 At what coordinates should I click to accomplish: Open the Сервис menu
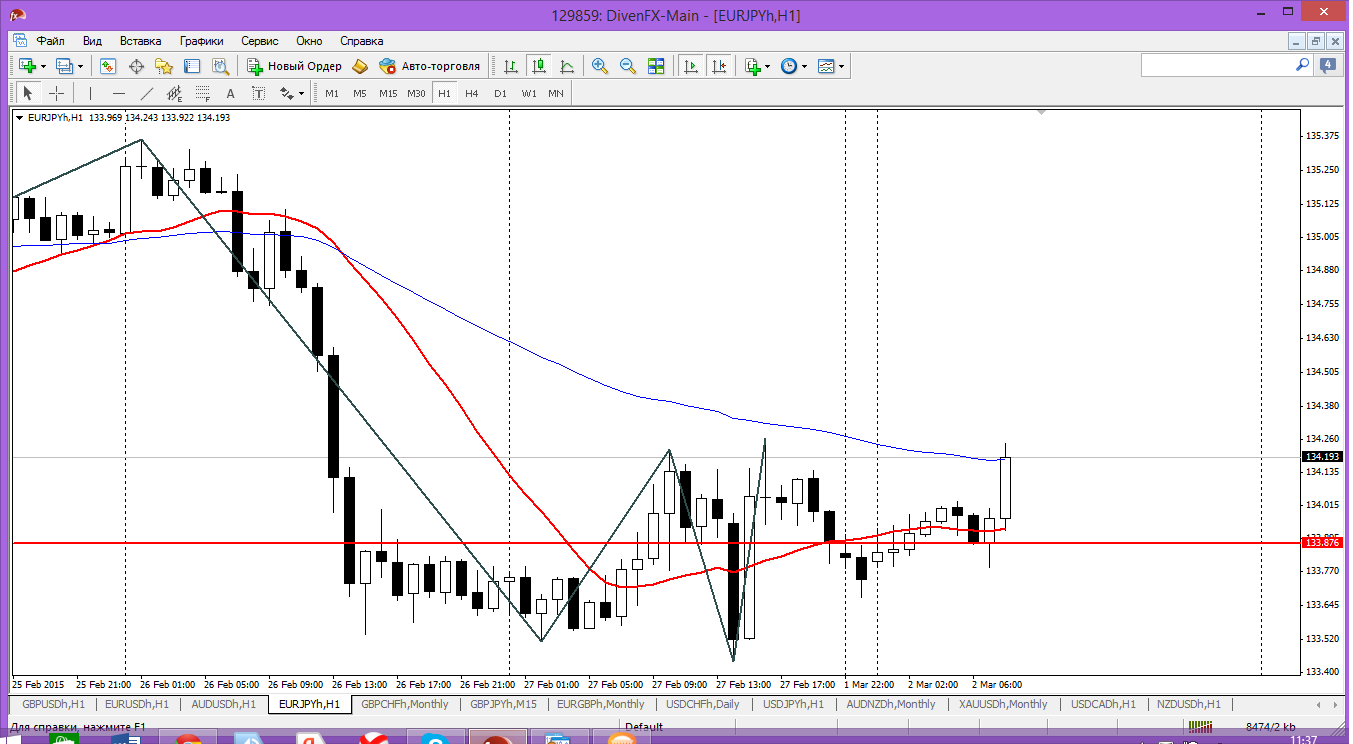[260, 41]
